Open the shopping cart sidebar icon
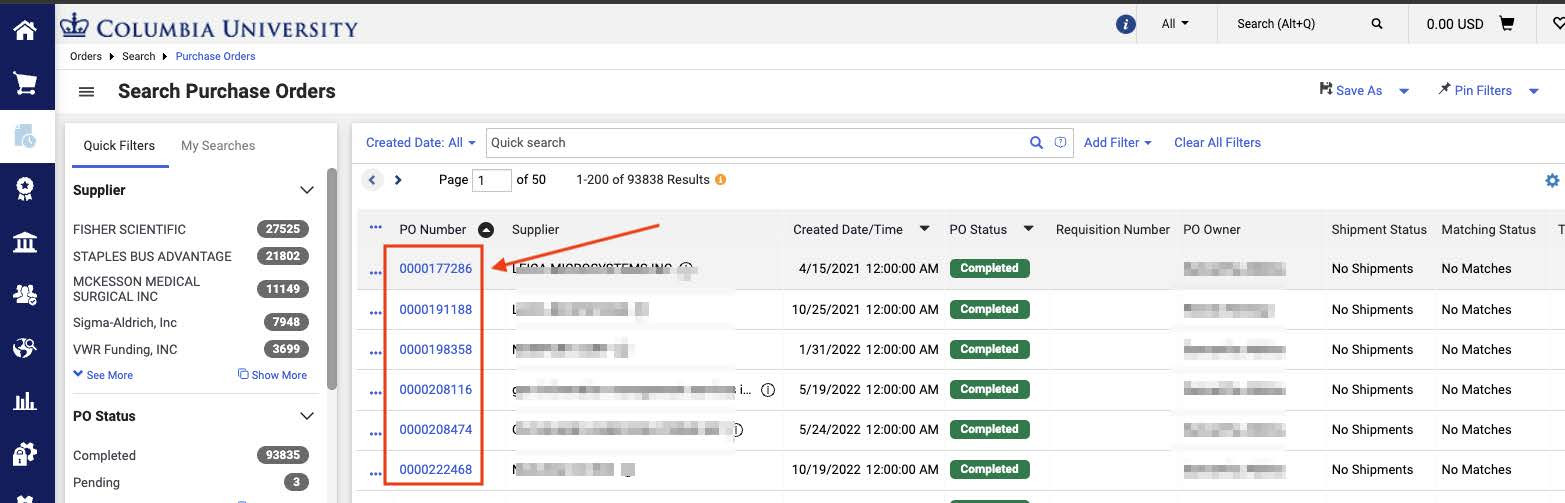 tap(25, 84)
